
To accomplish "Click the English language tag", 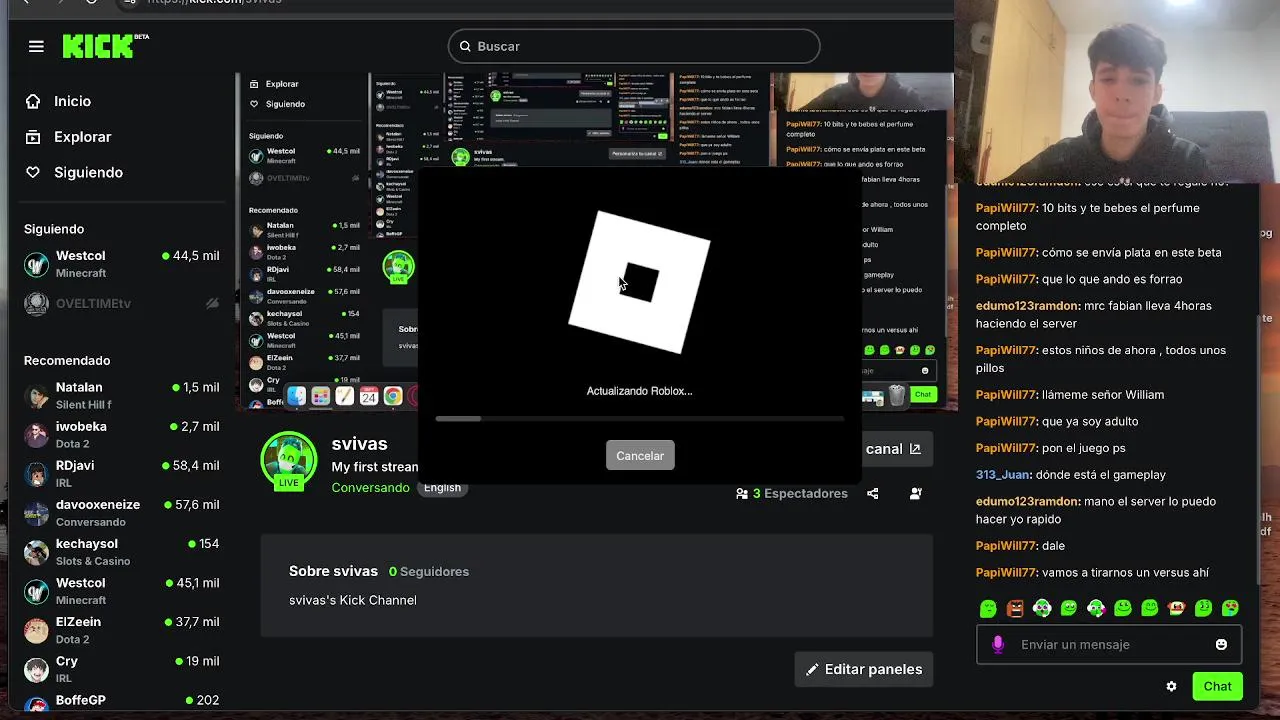I will (442, 488).
